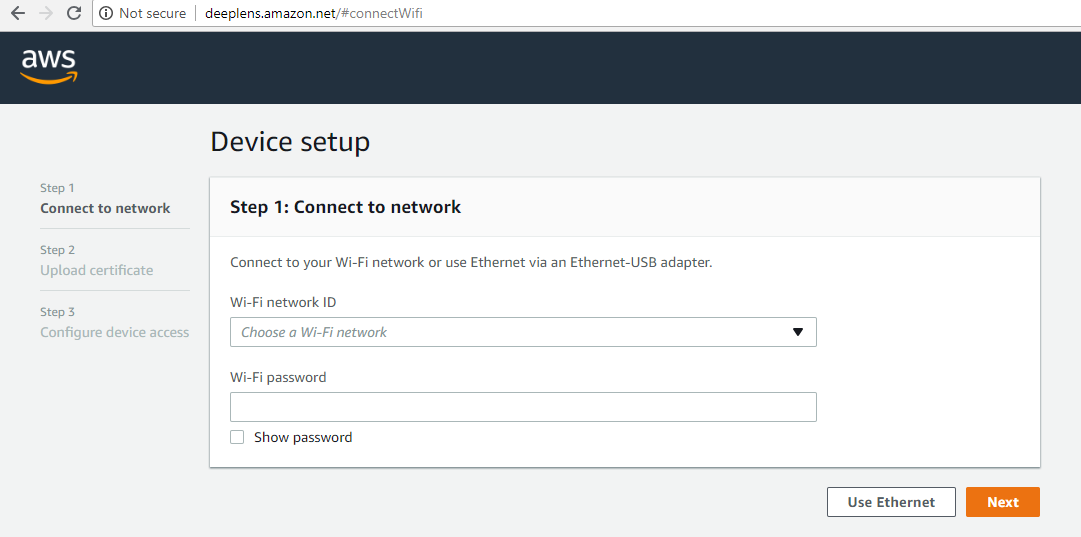Viewport: 1081px width, 537px height.
Task: Focus the Wi-Fi password field
Action: point(522,407)
